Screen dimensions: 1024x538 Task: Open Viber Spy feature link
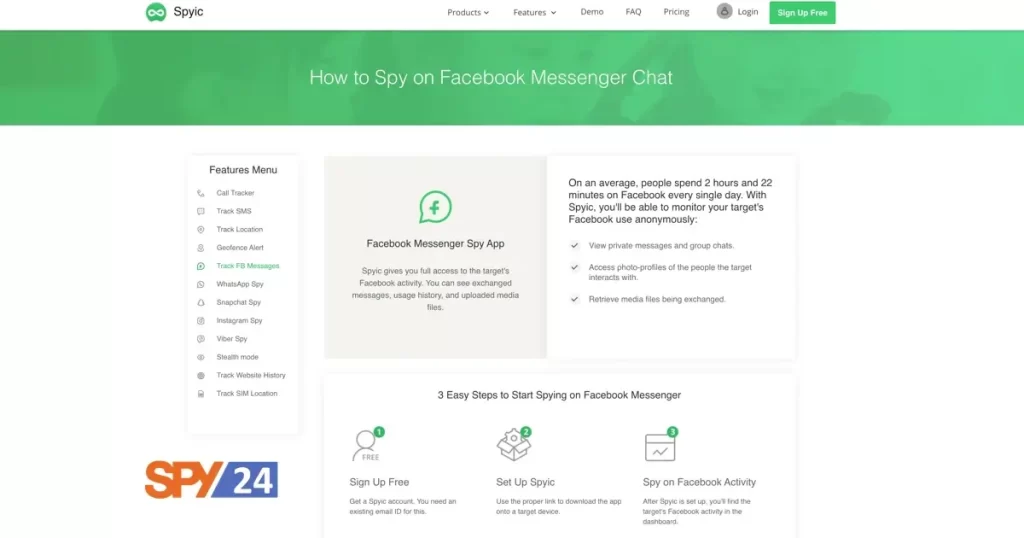coord(232,339)
